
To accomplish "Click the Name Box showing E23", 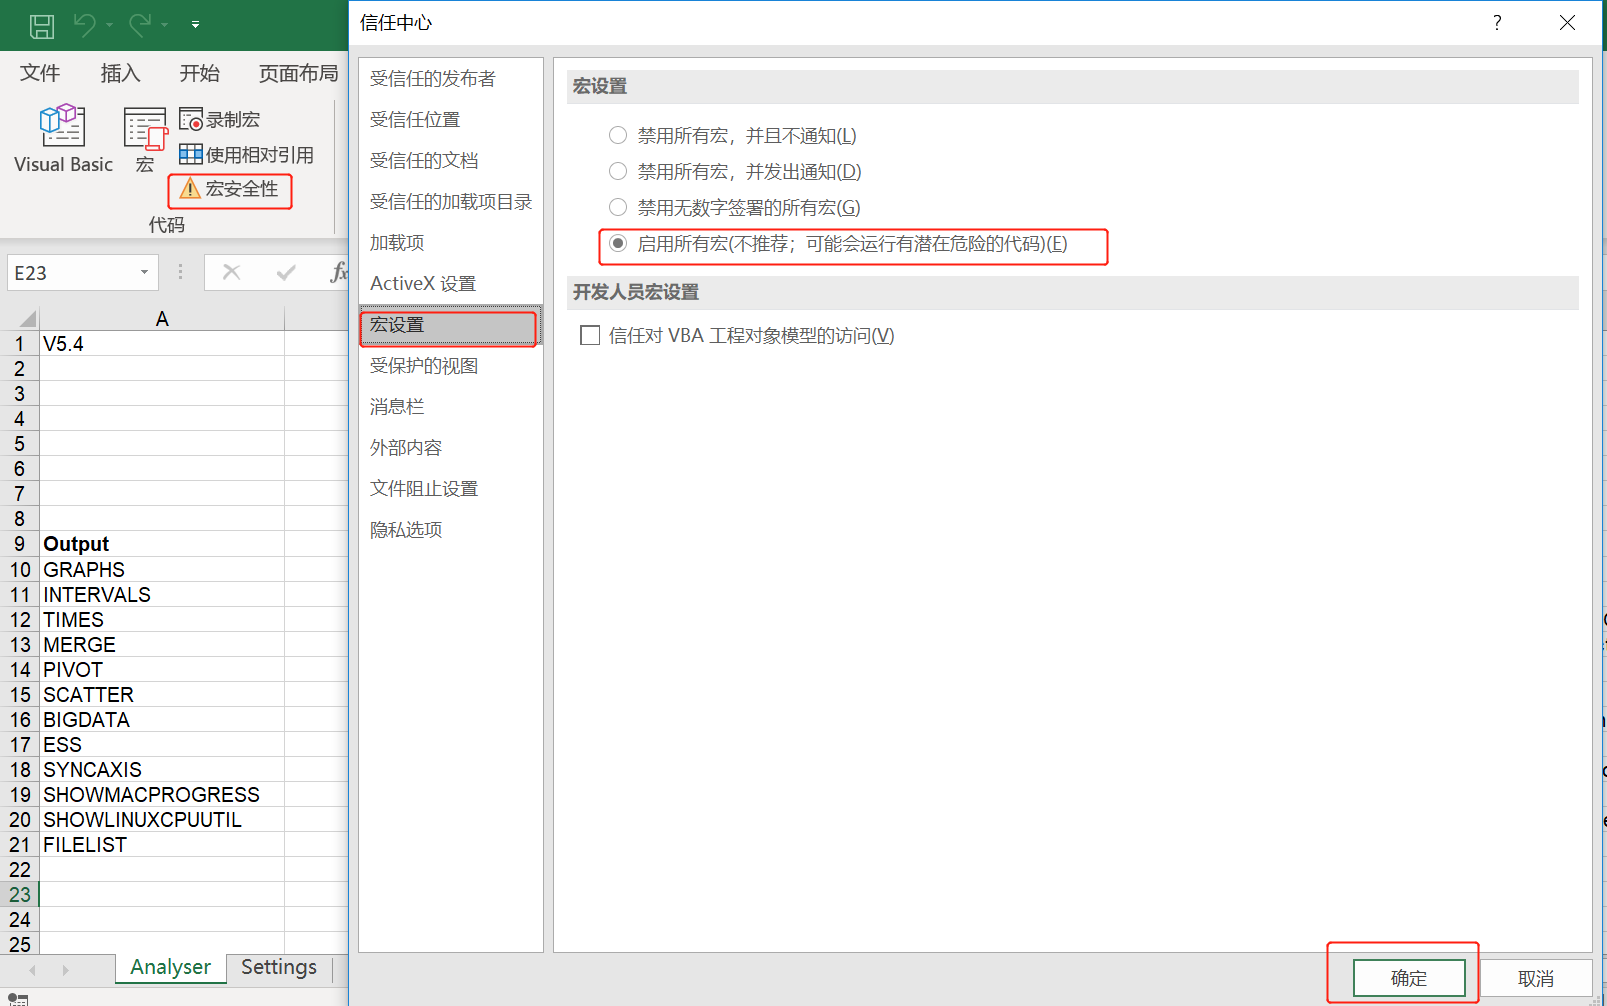I will (70, 273).
